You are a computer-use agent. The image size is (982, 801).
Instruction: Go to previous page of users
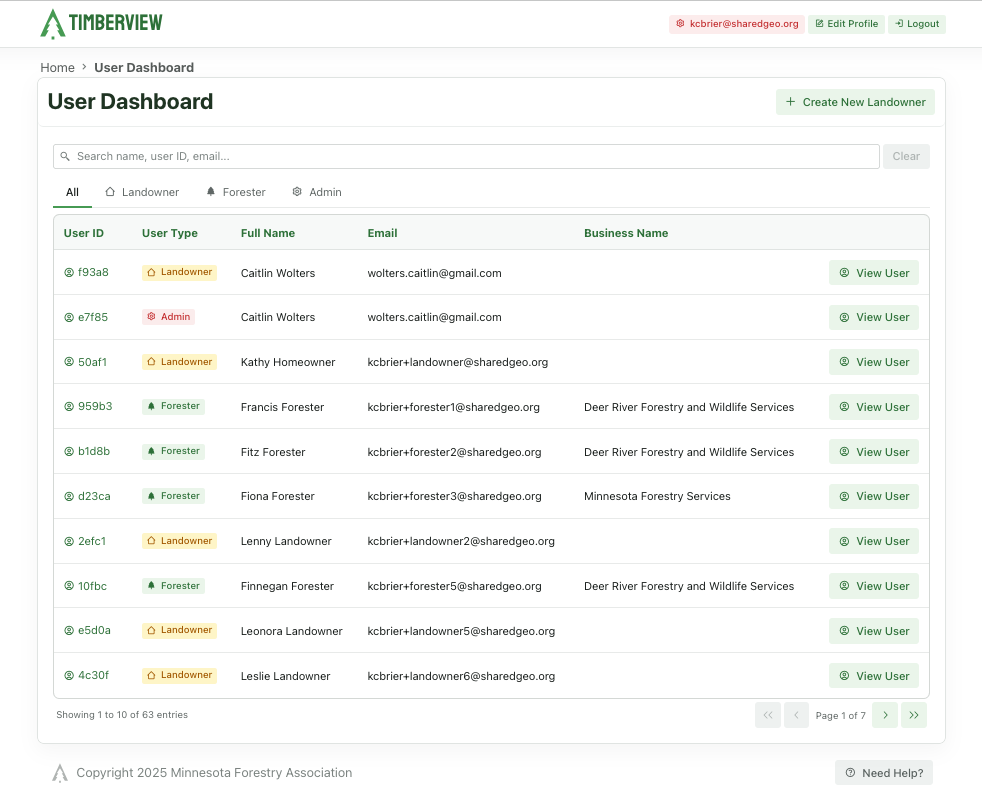coord(796,715)
